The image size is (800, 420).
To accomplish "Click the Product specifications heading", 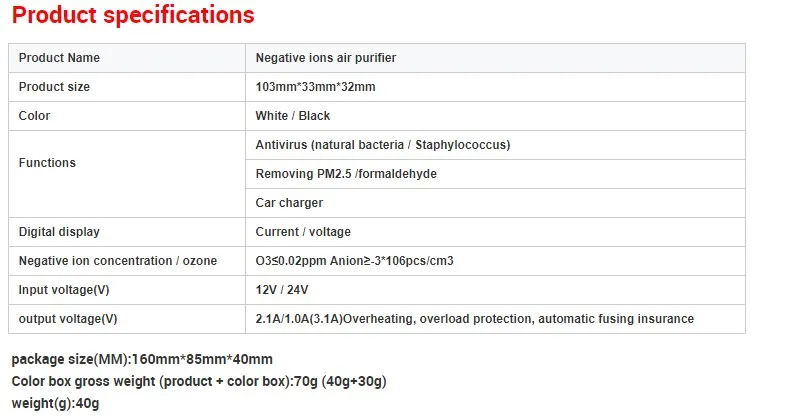I will coord(133,15).
